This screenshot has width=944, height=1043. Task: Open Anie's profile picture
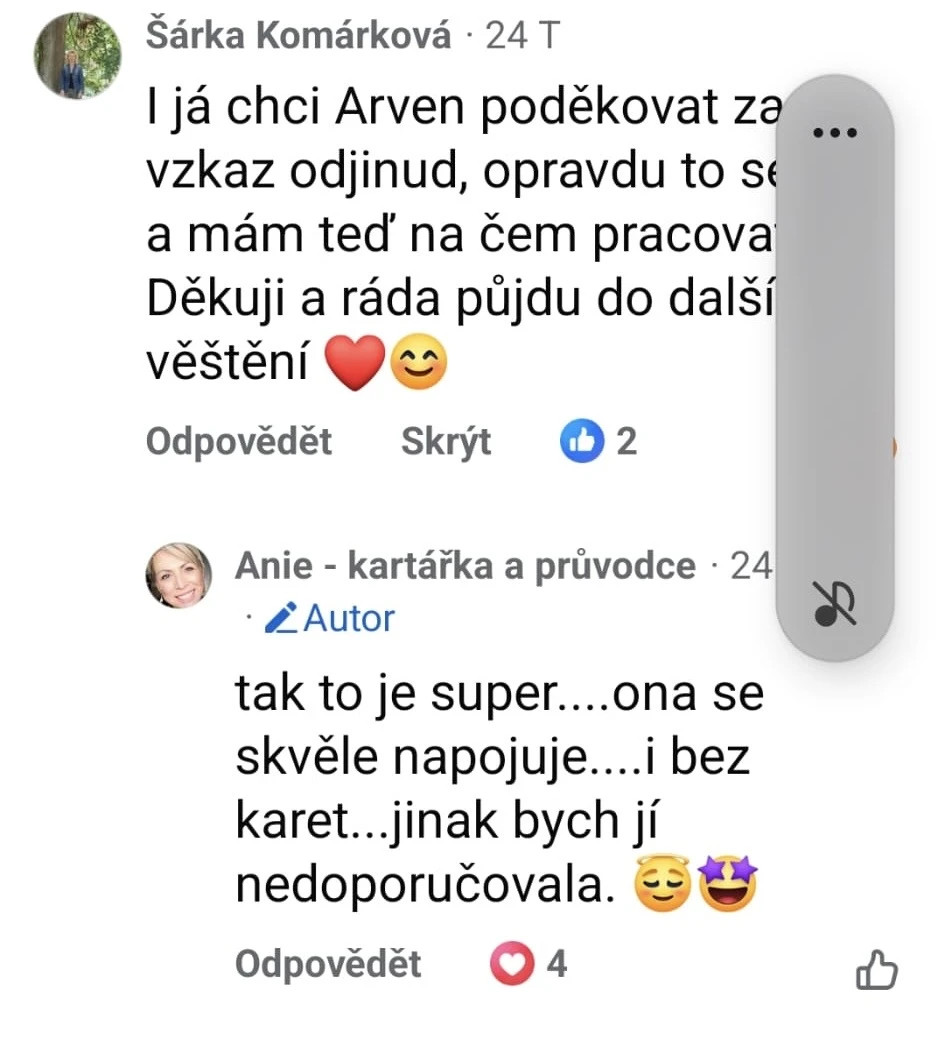point(178,575)
